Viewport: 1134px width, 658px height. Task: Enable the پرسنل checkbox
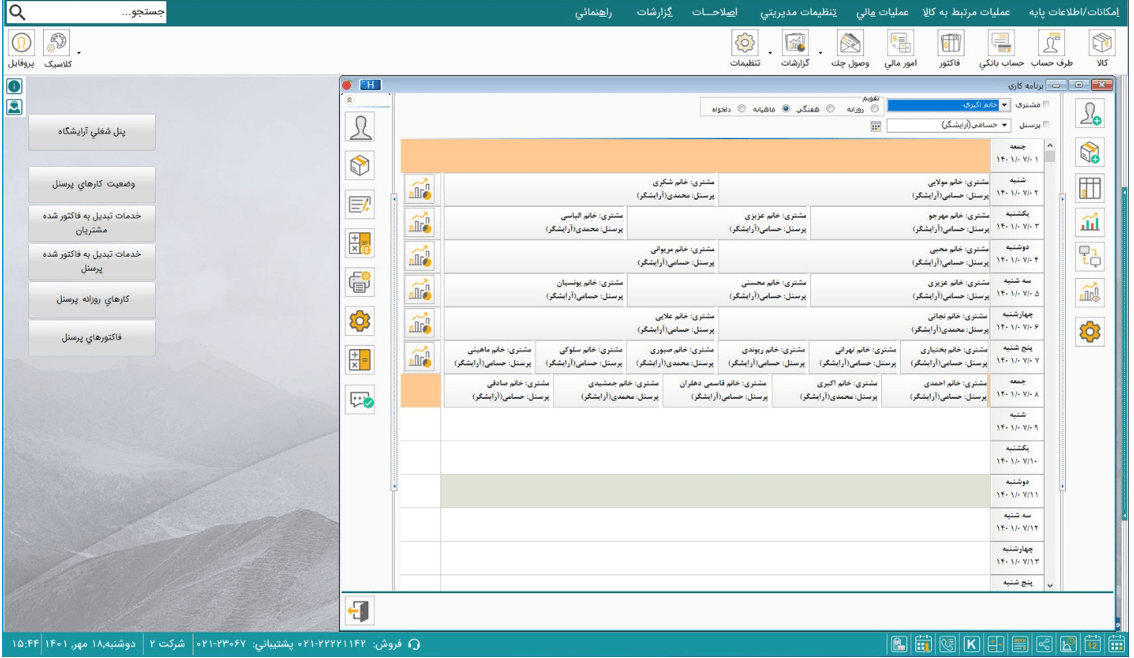point(1046,125)
